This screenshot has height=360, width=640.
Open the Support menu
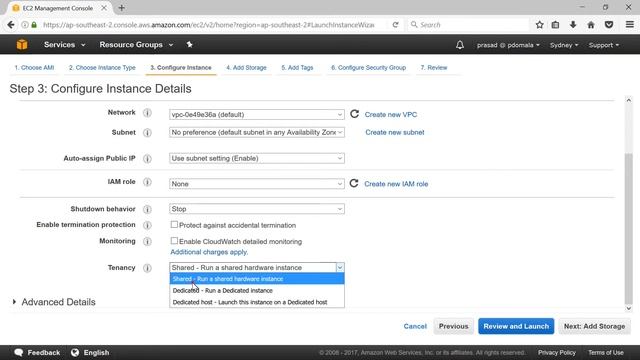[604, 45]
